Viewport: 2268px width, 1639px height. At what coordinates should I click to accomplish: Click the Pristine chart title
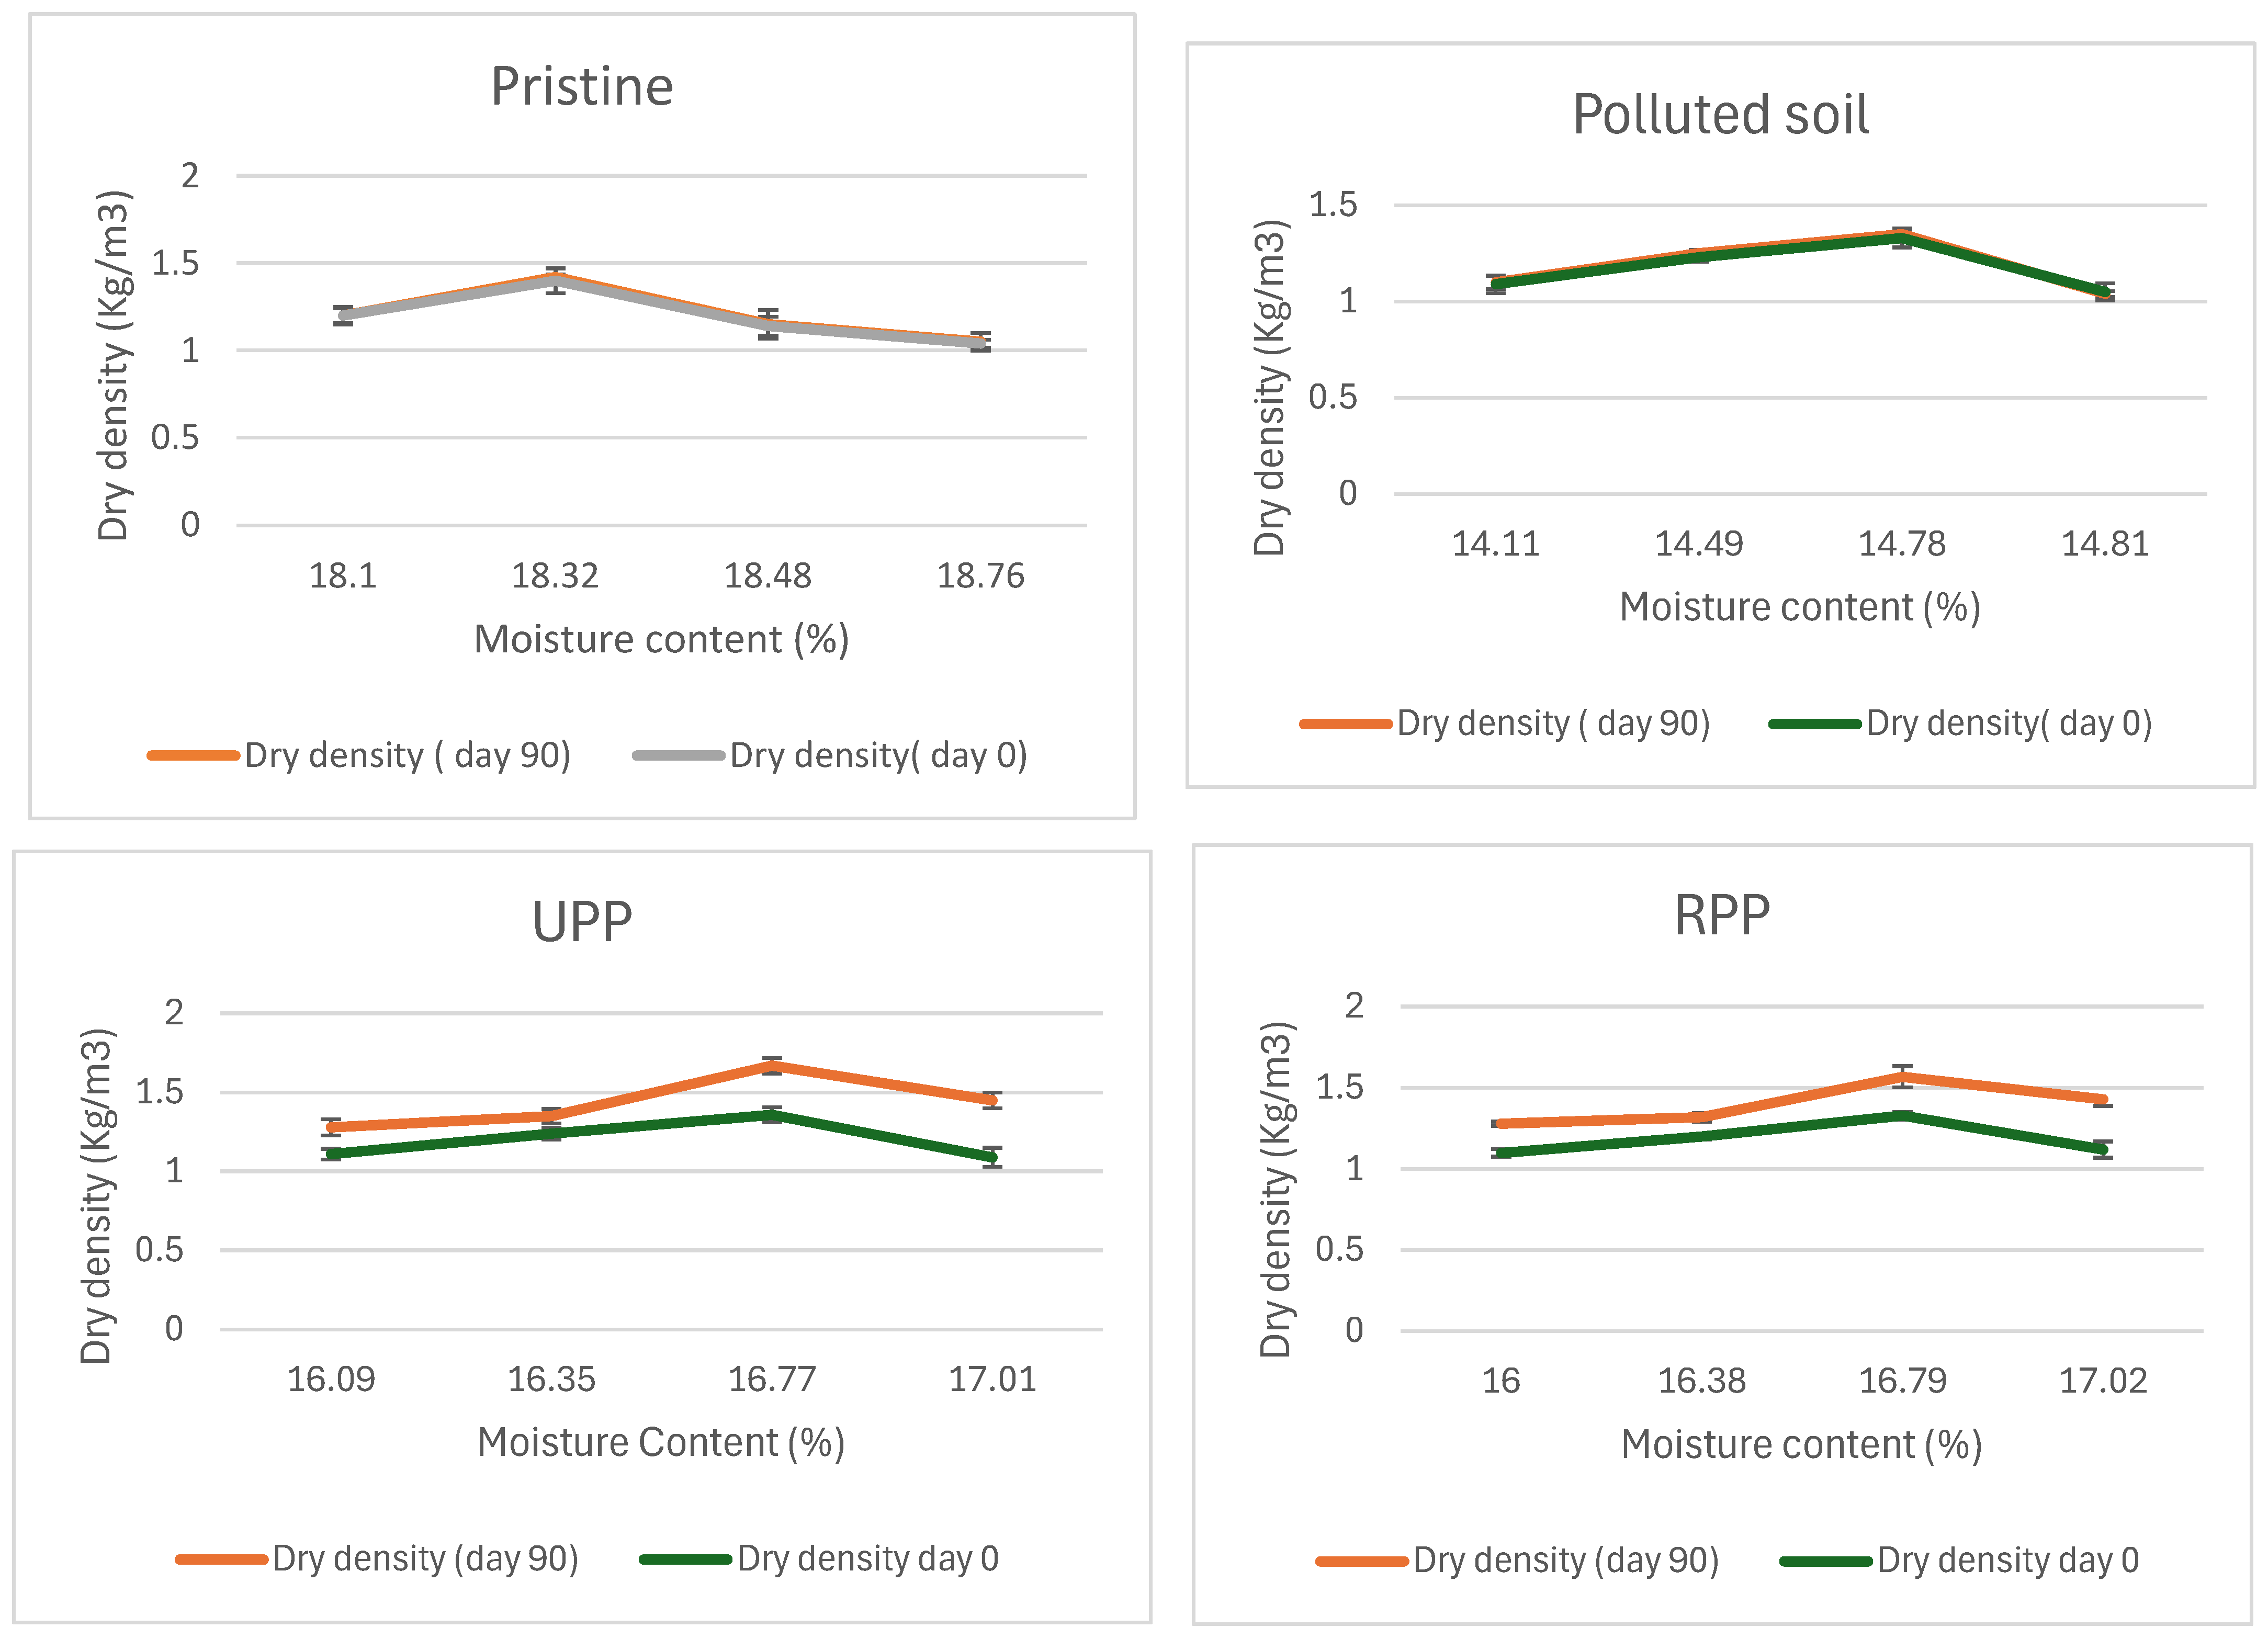[582, 87]
